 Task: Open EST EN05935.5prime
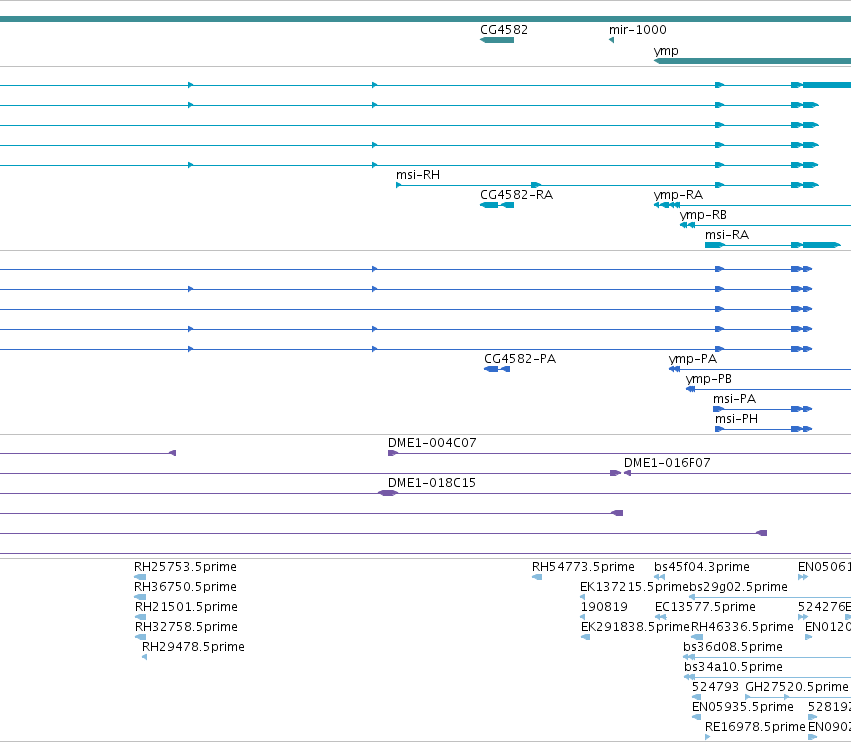click(x=742, y=708)
